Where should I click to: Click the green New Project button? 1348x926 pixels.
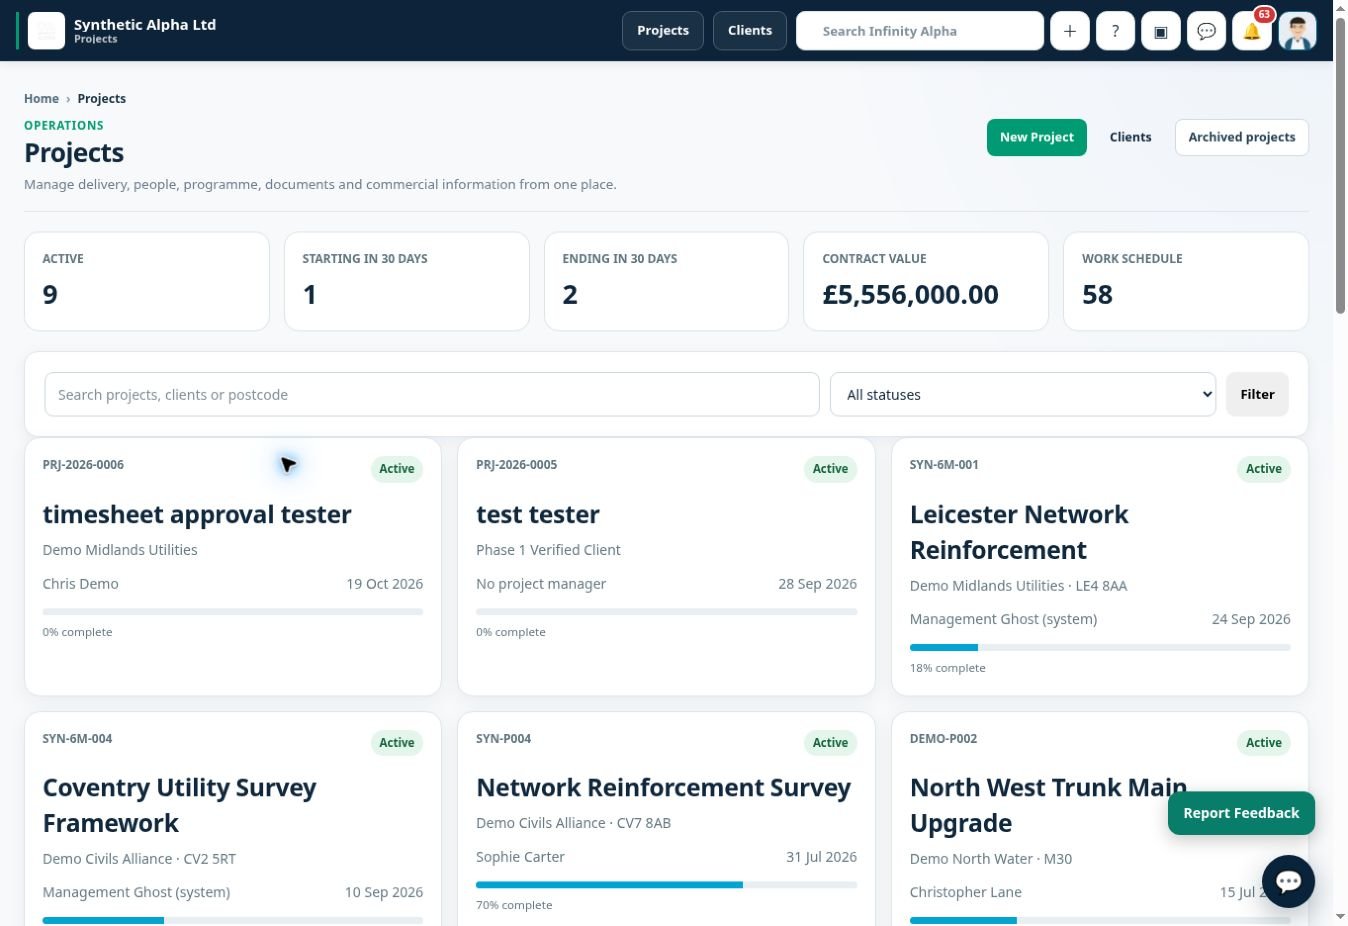point(1036,137)
